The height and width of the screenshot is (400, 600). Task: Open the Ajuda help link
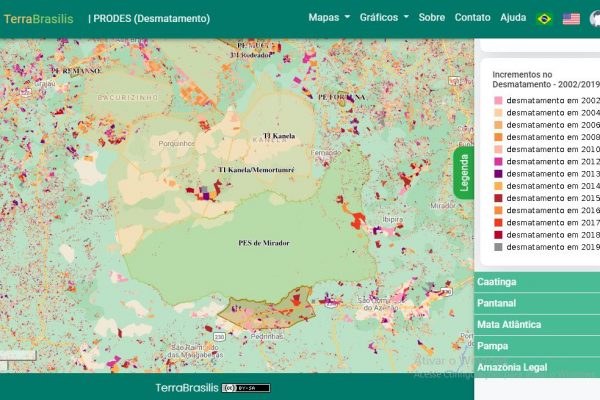513,18
